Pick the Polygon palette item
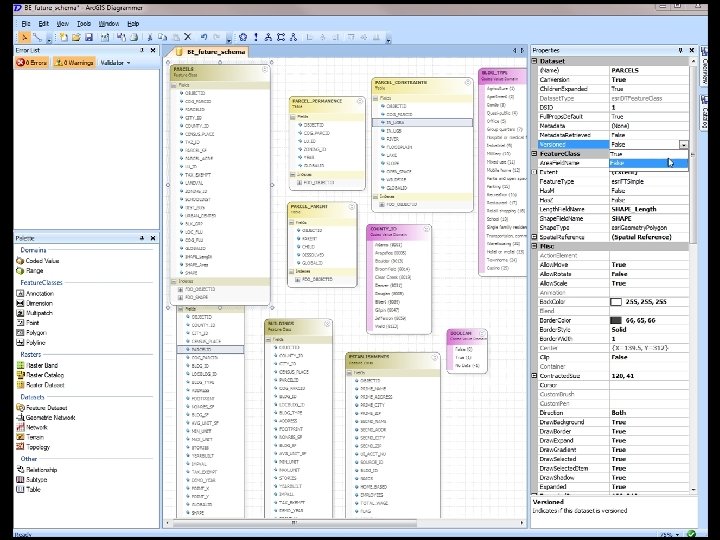The width and height of the screenshot is (720, 540). [x=31, y=332]
